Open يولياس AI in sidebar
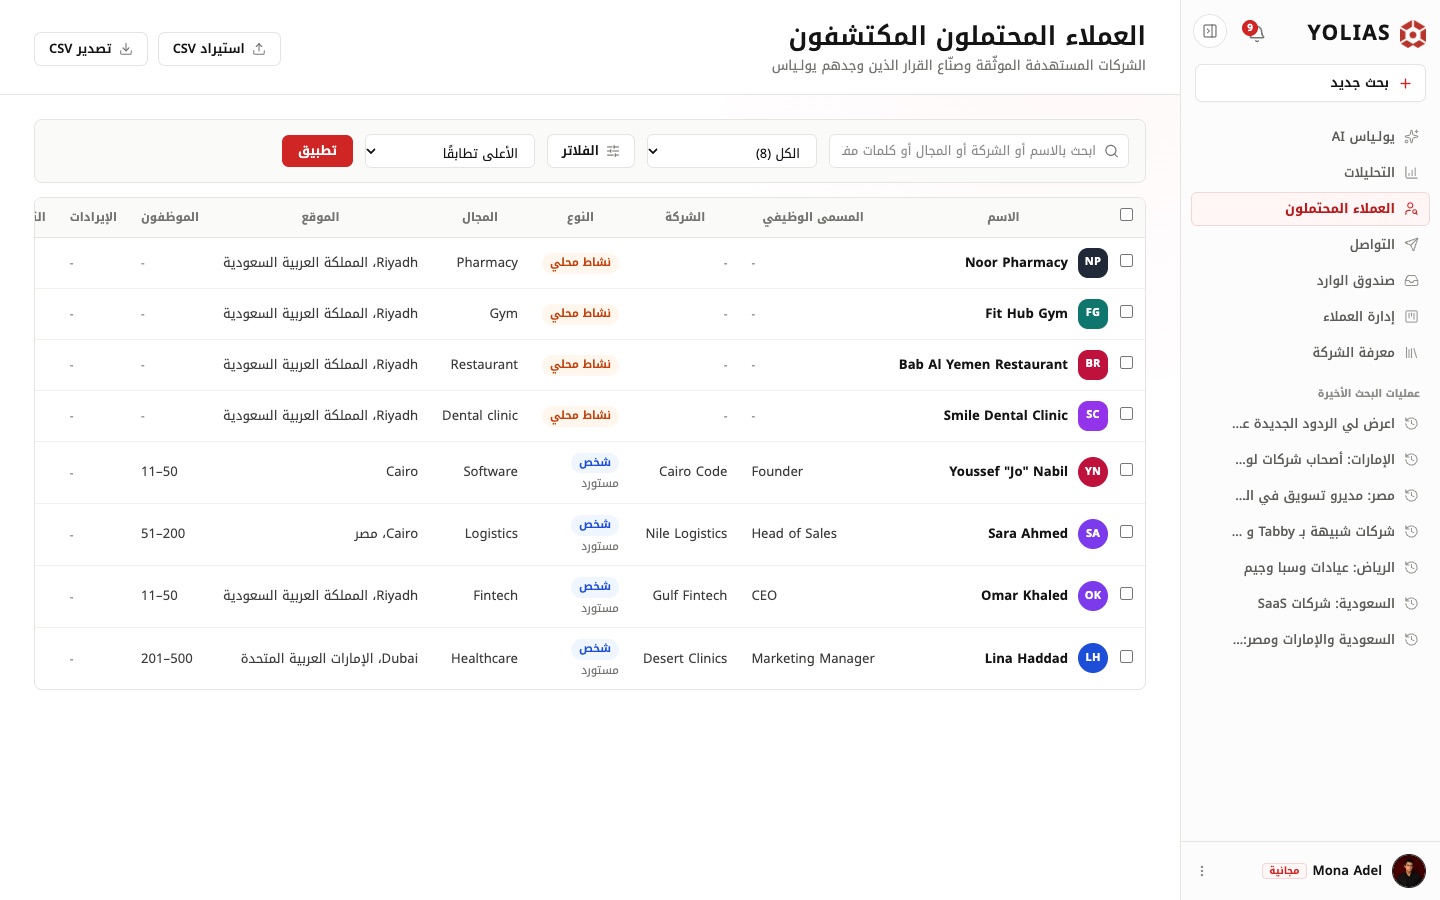1440x900 pixels. [x=1310, y=136]
